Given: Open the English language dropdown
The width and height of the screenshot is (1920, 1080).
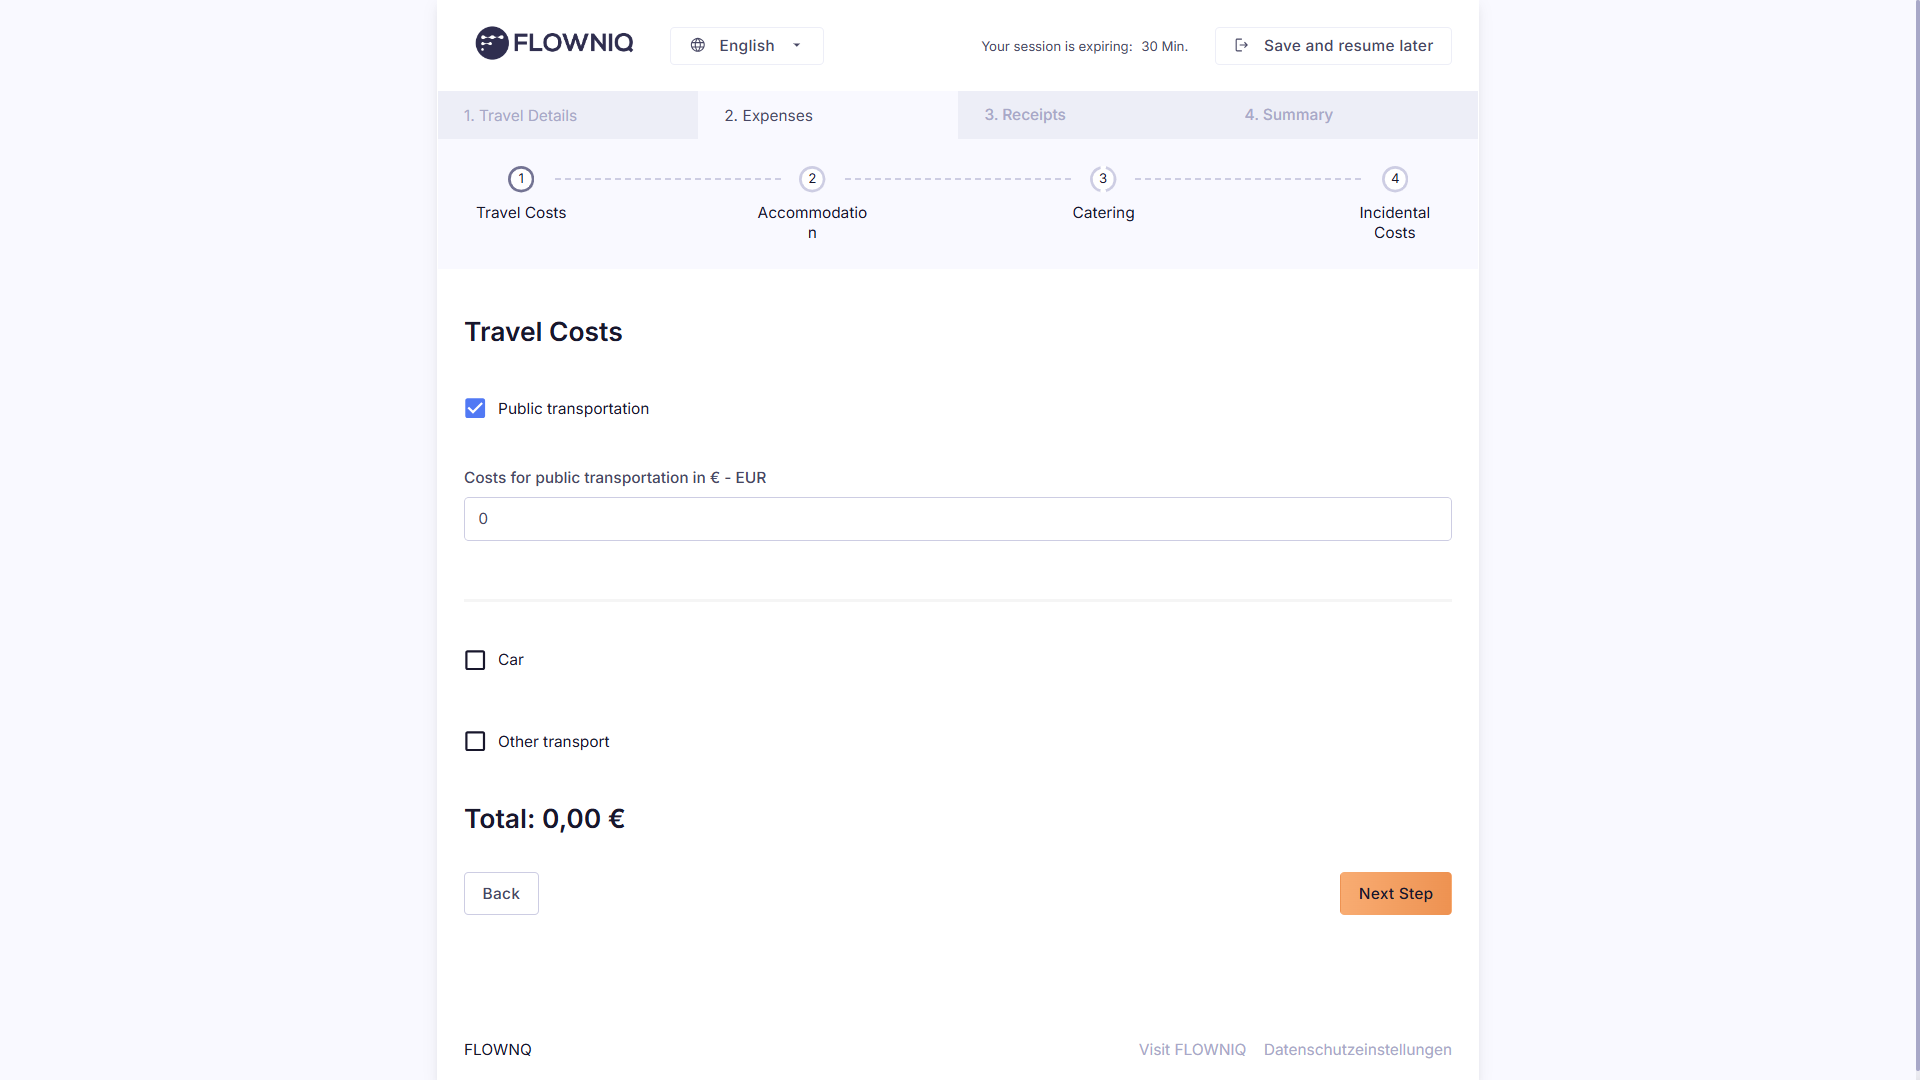Looking at the screenshot, I should [x=746, y=46].
